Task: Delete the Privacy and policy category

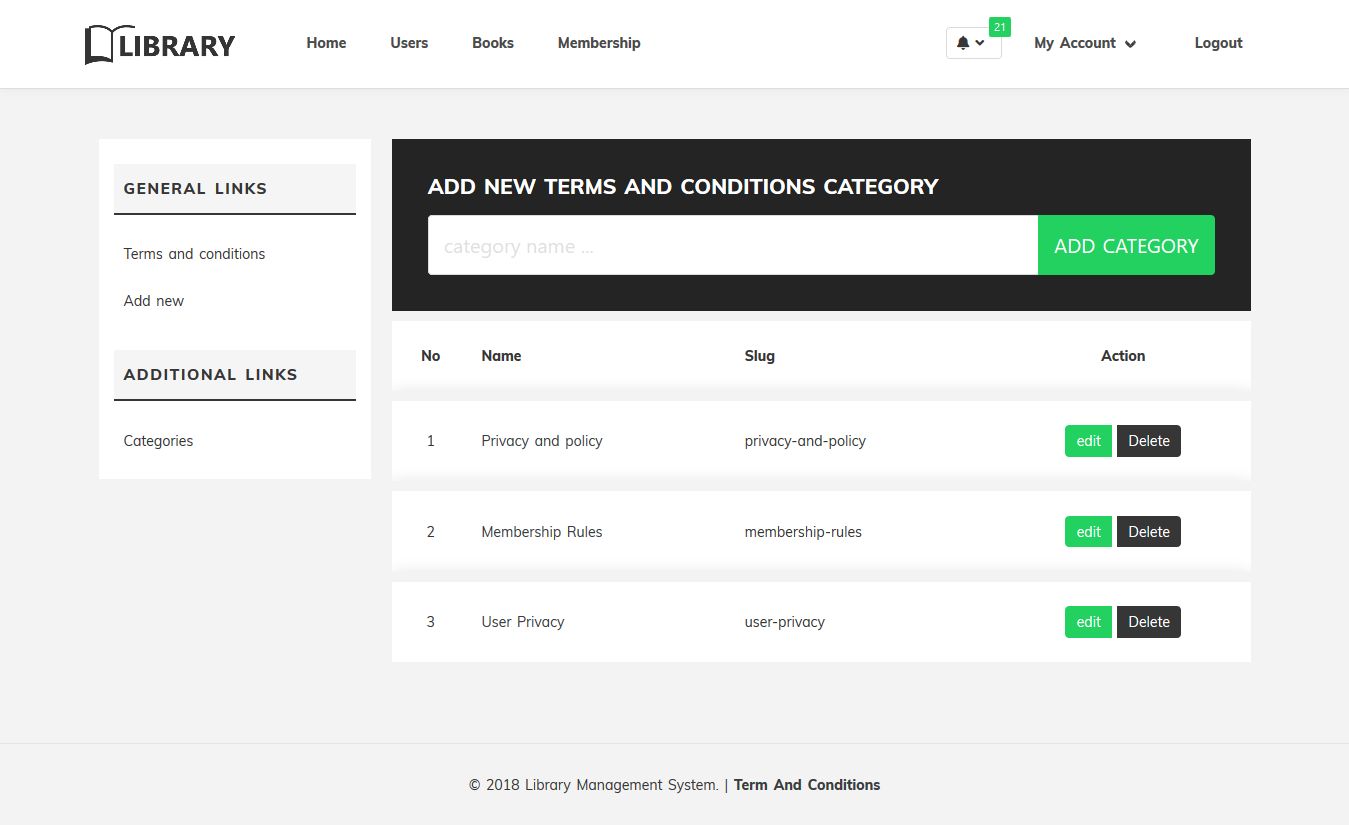Action: pyautogui.click(x=1149, y=441)
